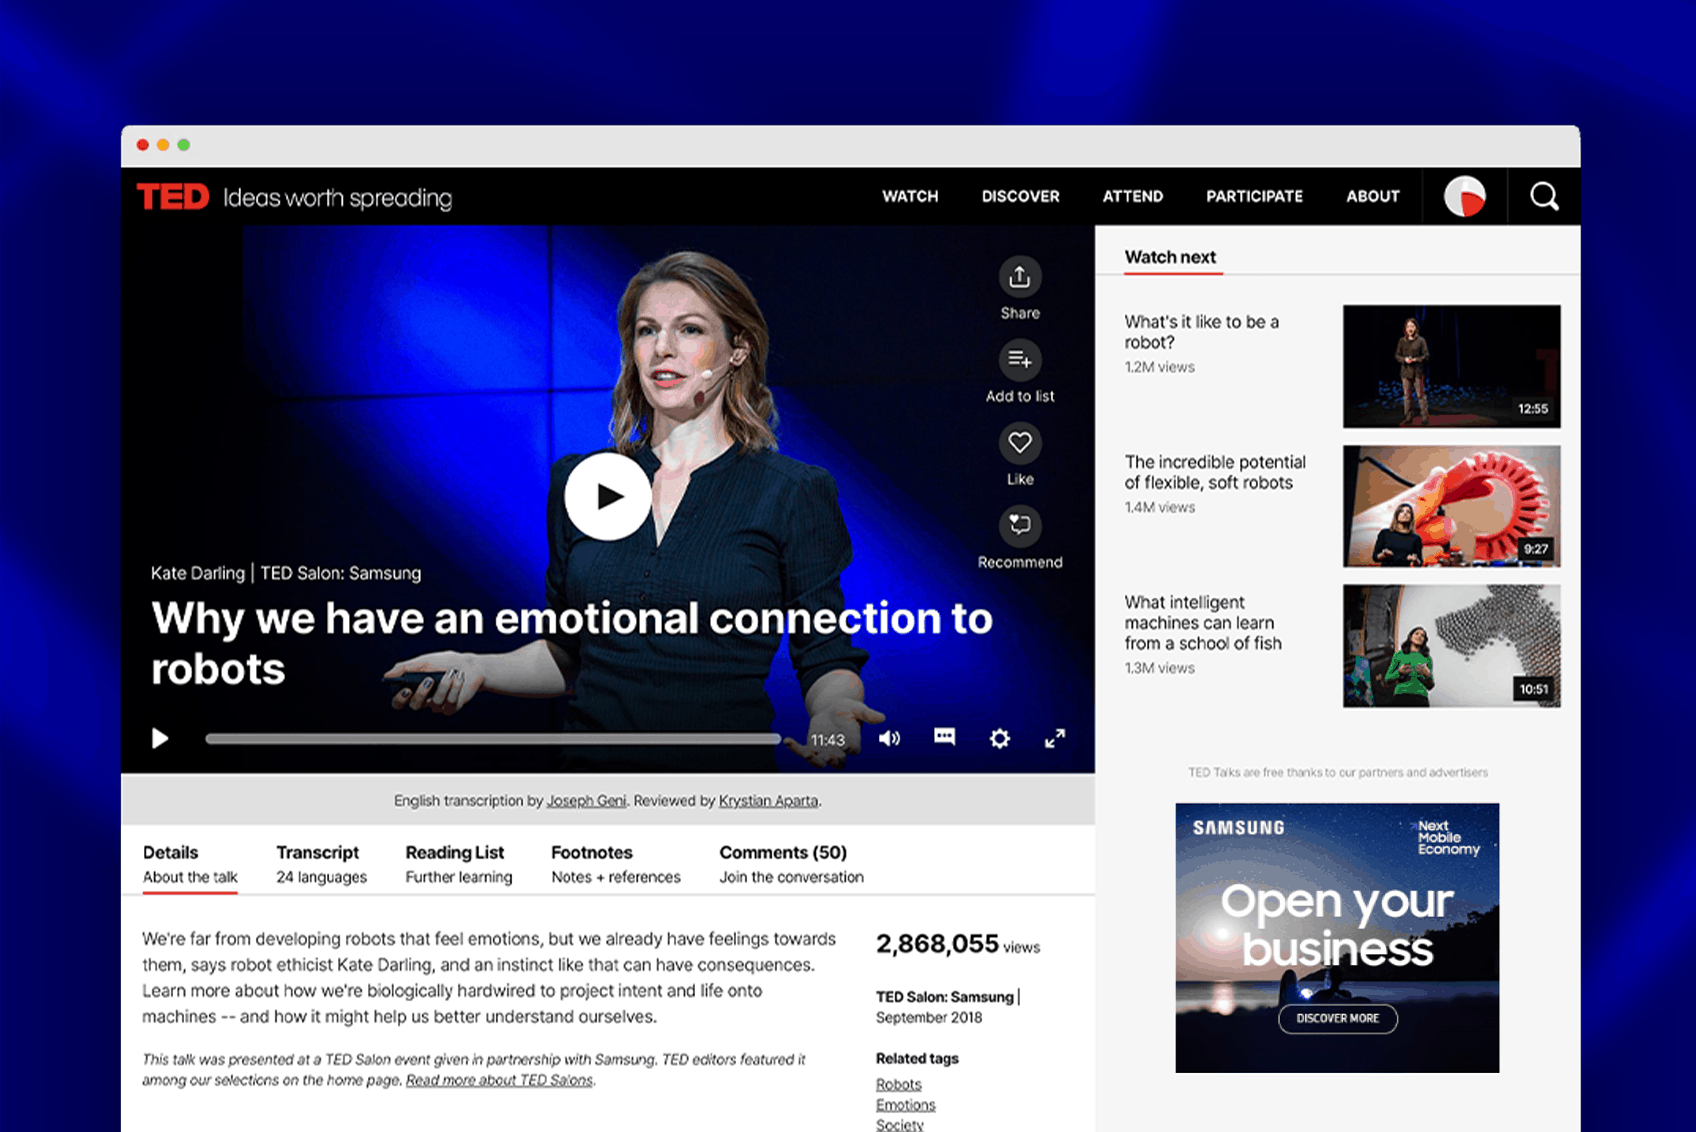
Task: Open the Comments (50) tab
Action: (791, 864)
